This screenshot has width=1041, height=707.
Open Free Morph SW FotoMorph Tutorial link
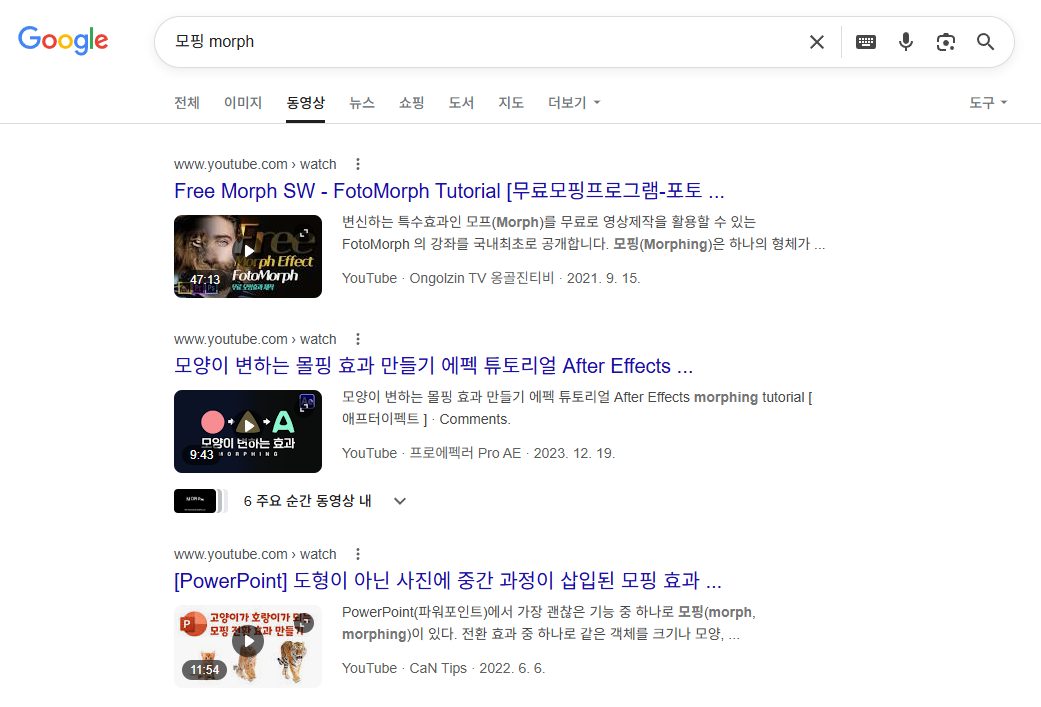pyautogui.click(x=449, y=191)
